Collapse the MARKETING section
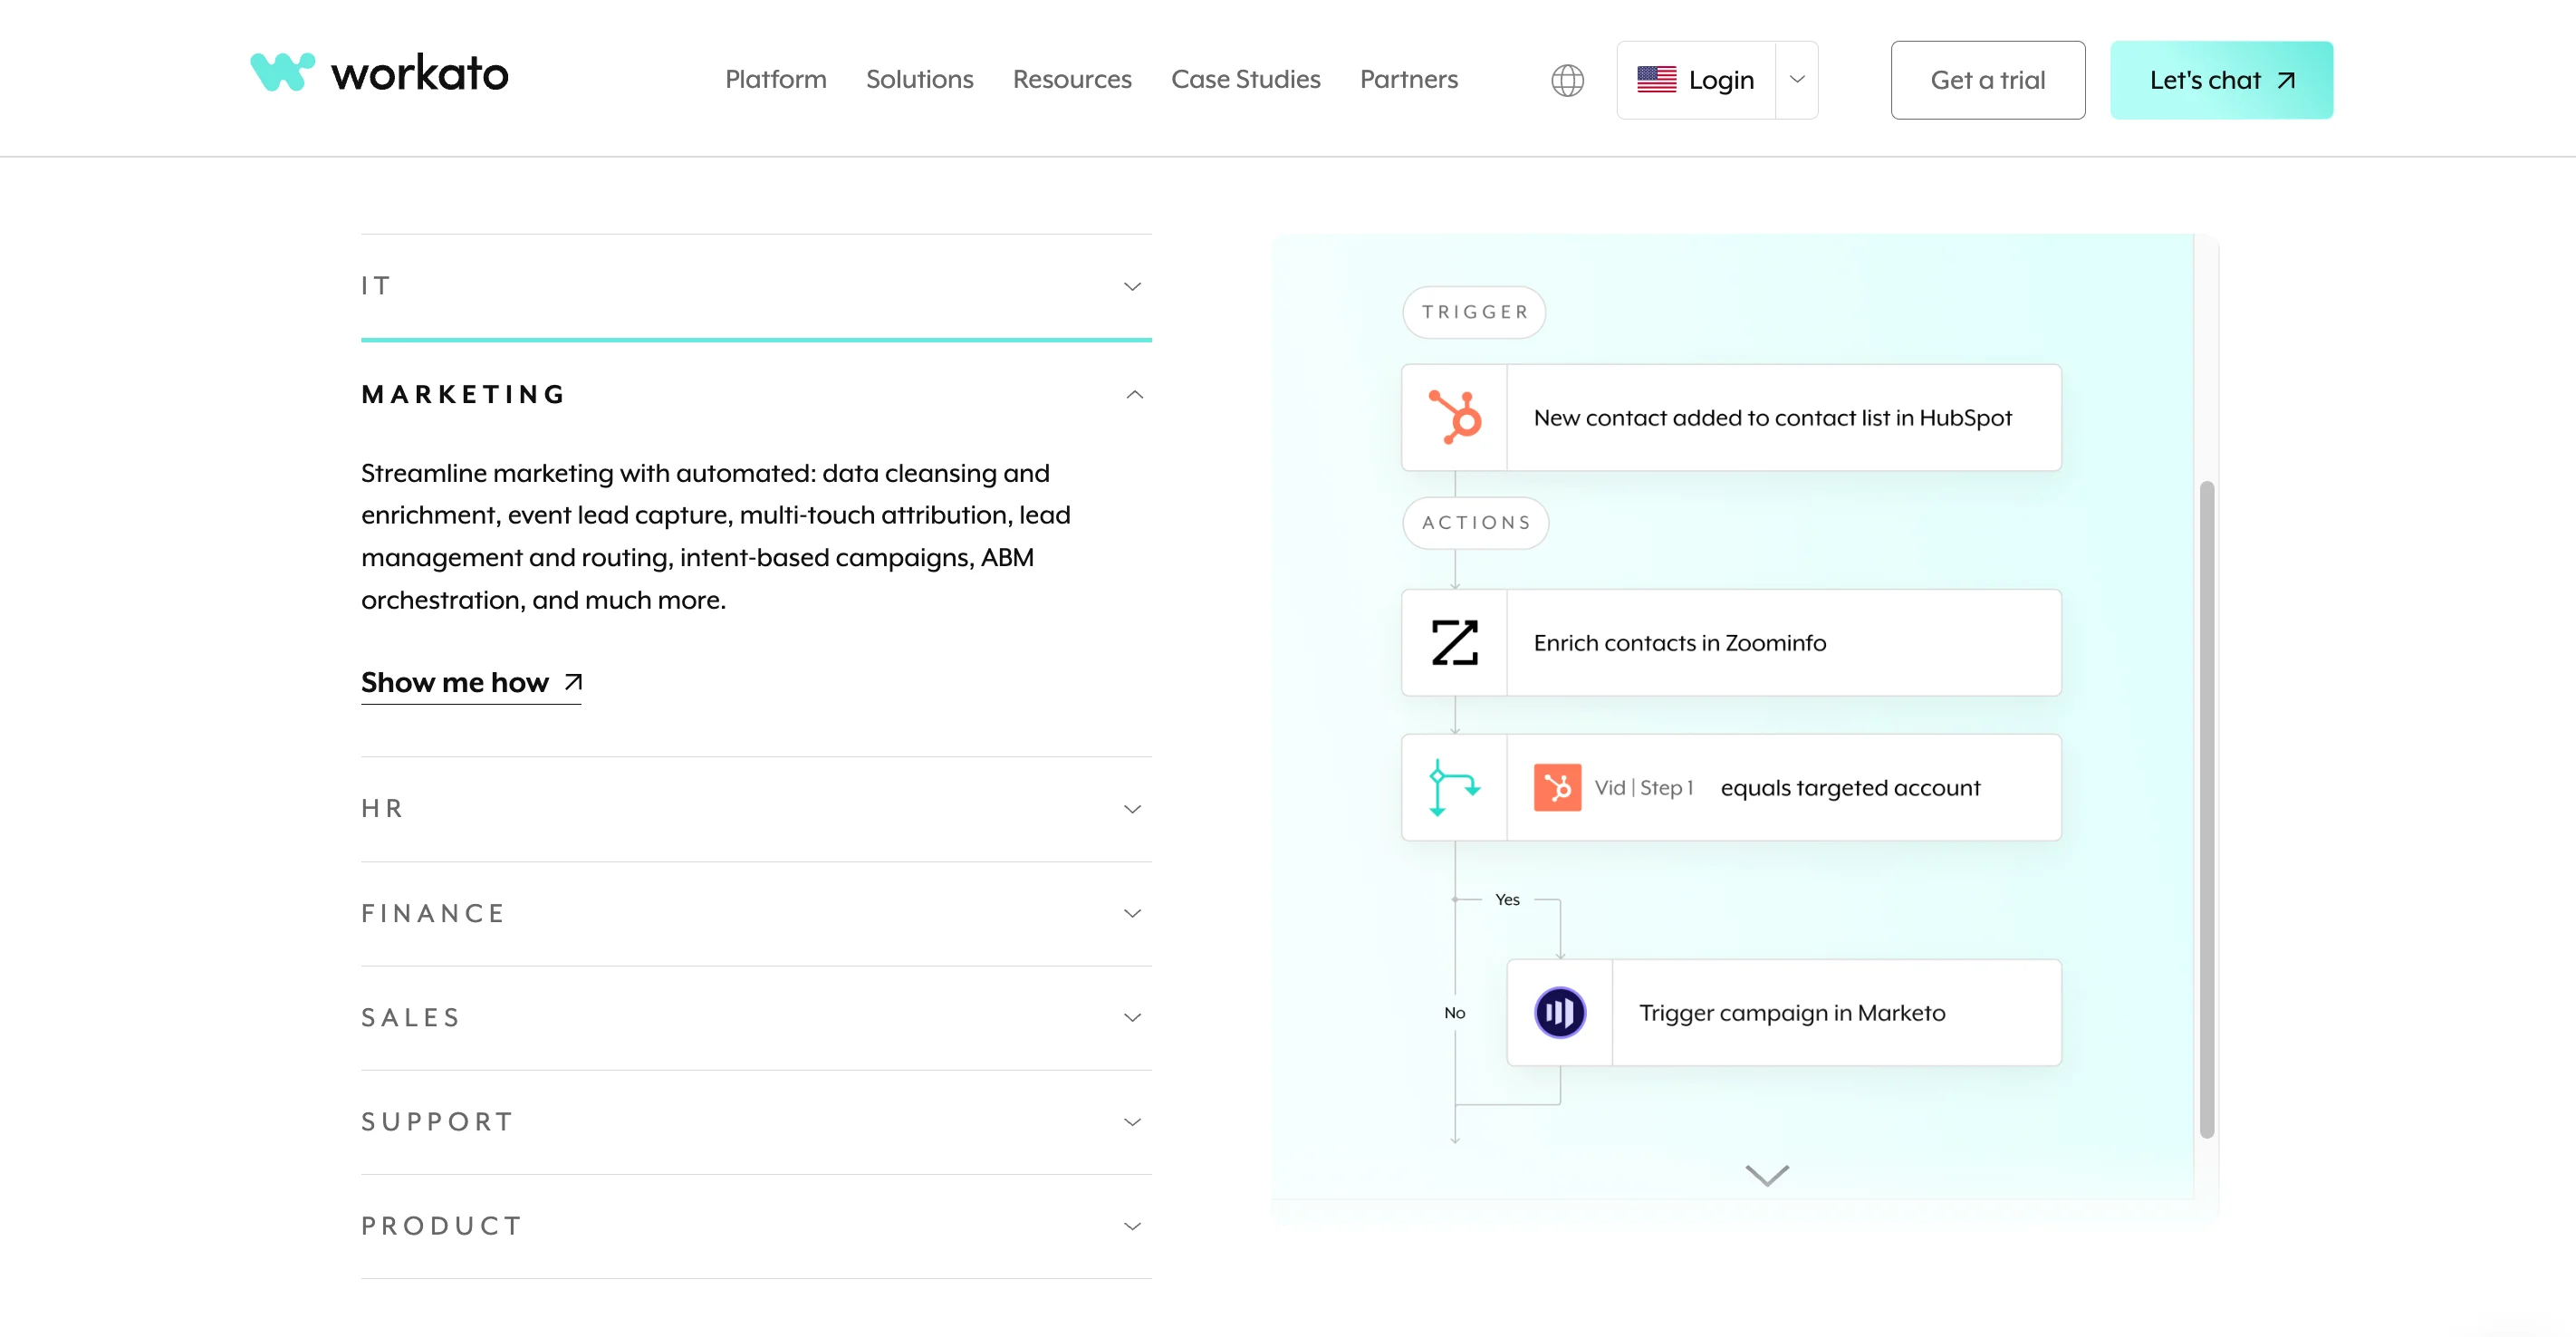 click(x=1133, y=394)
